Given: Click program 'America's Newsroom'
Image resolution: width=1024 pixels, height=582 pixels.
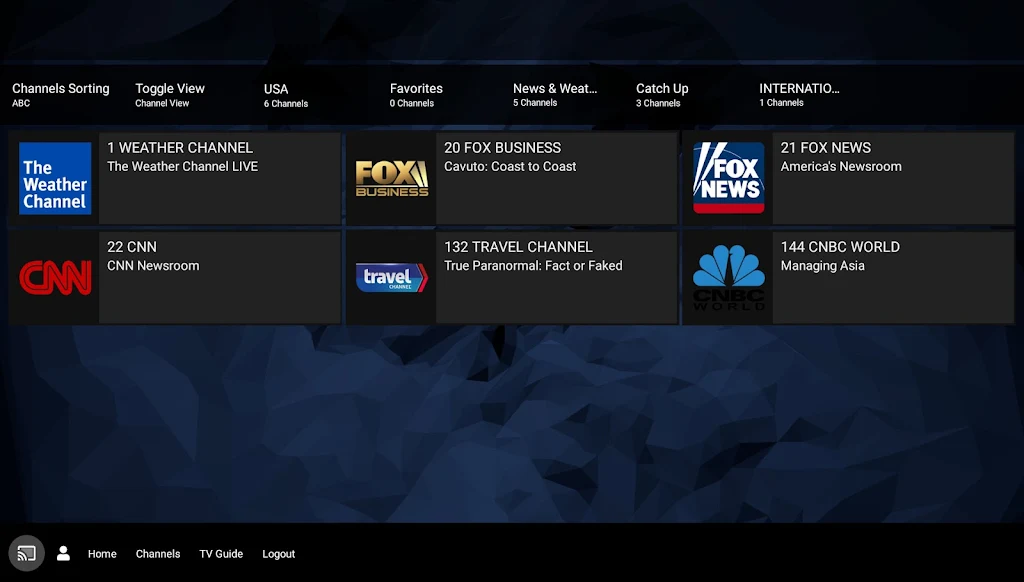Looking at the screenshot, I should tap(840, 167).
